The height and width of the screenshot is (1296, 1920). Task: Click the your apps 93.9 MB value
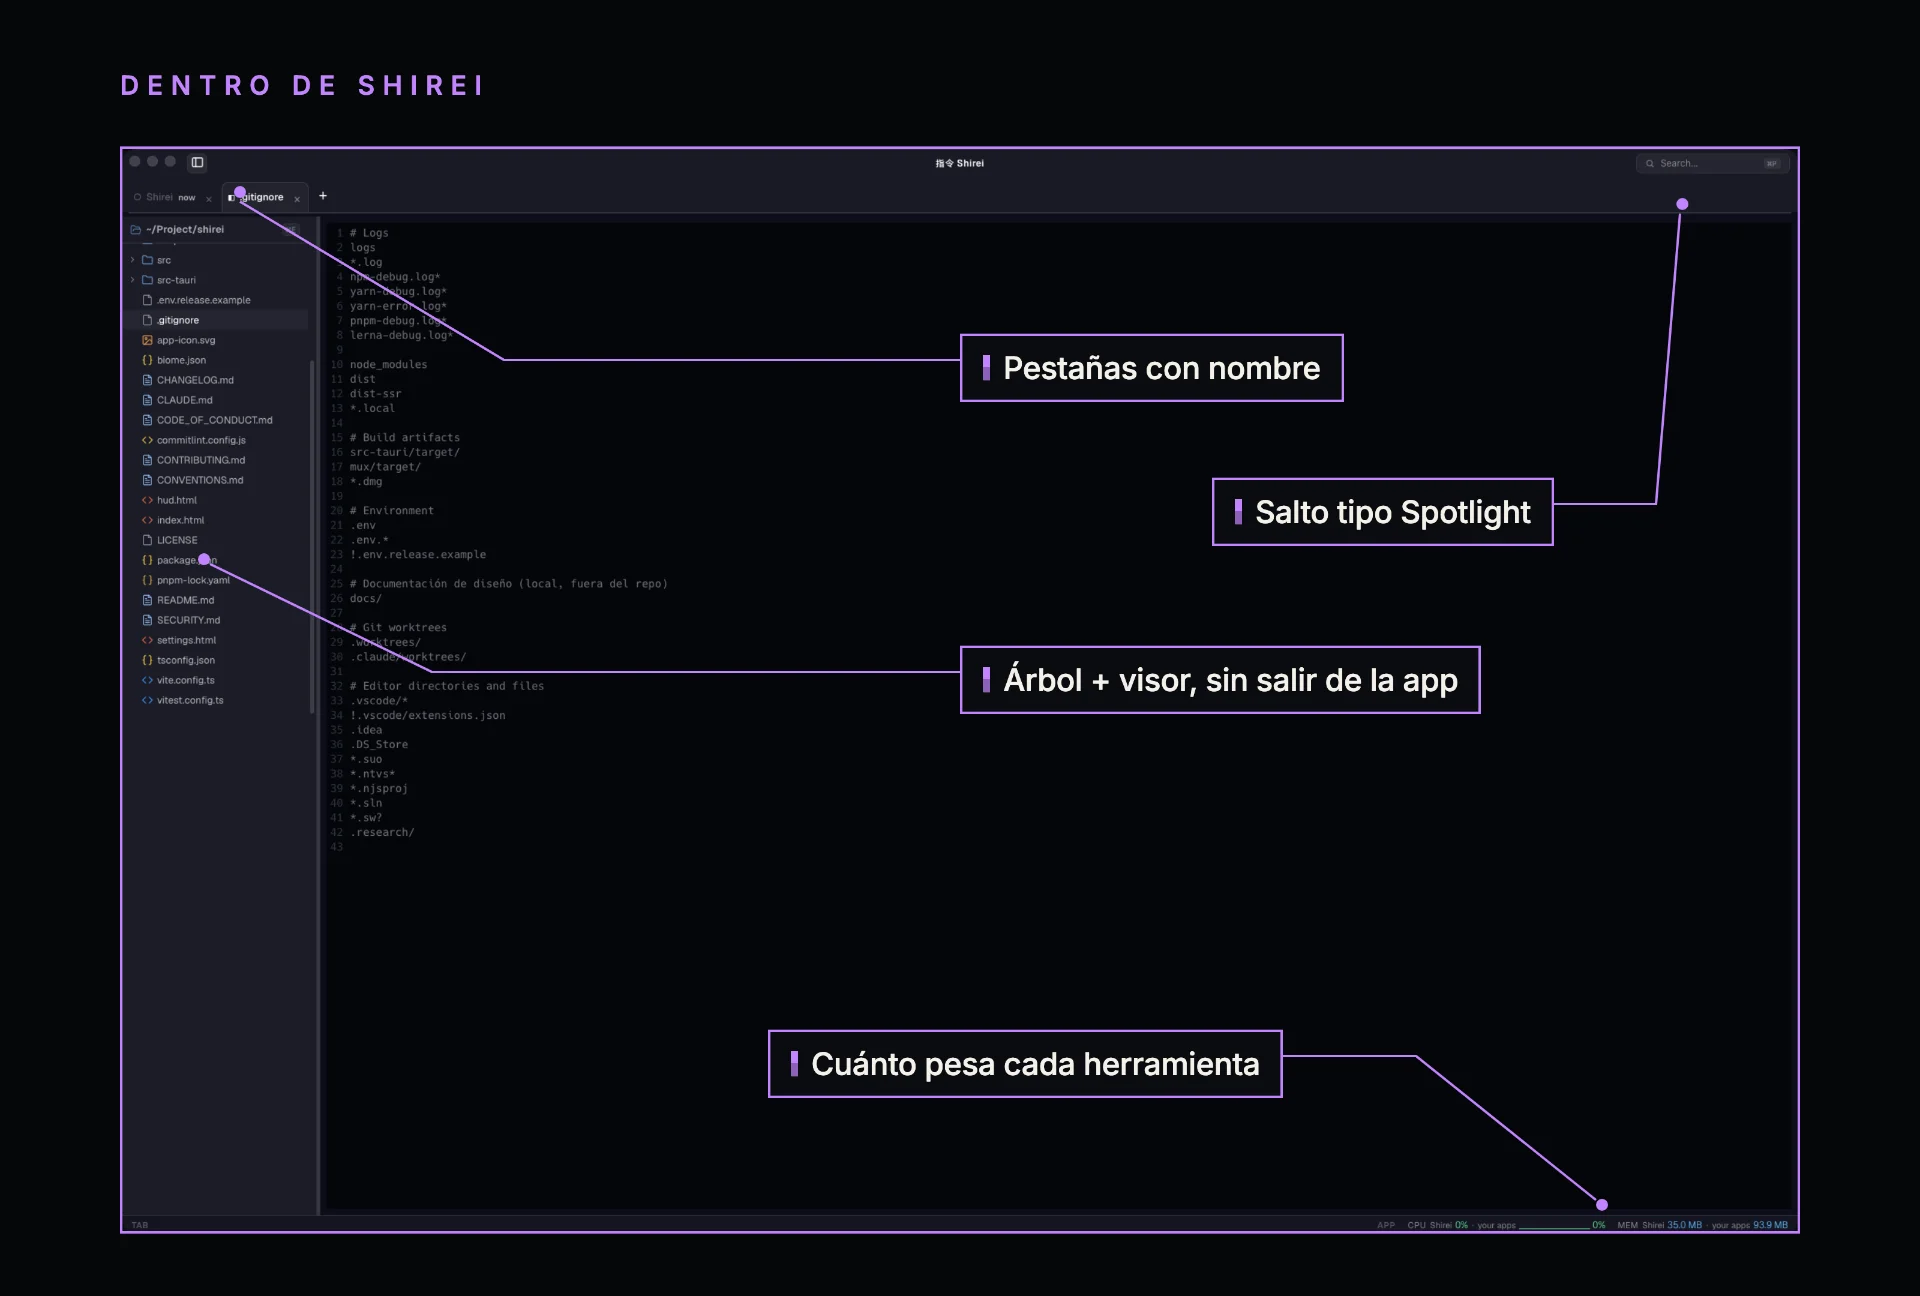(1770, 1225)
